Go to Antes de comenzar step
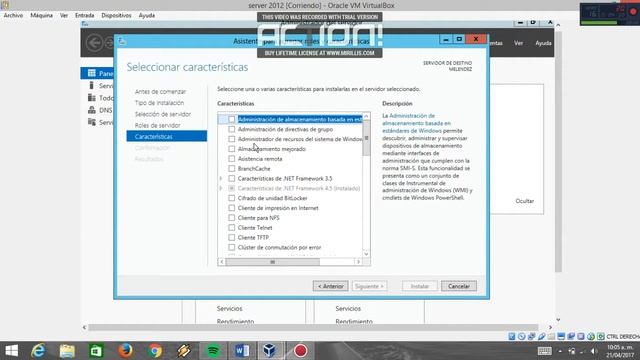The height and width of the screenshot is (360, 640). click(x=160, y=91)
